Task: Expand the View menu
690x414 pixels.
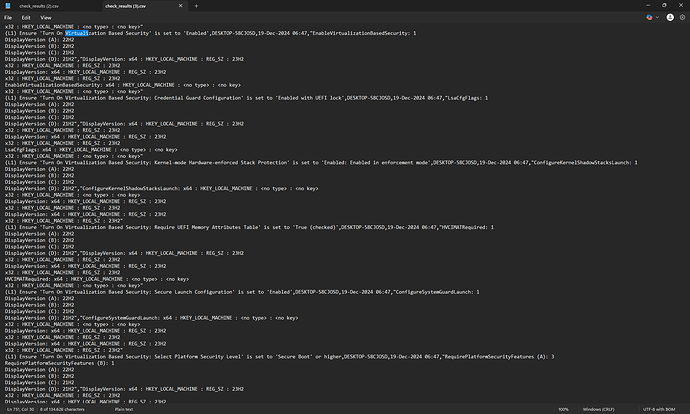Action: point(47,17)
